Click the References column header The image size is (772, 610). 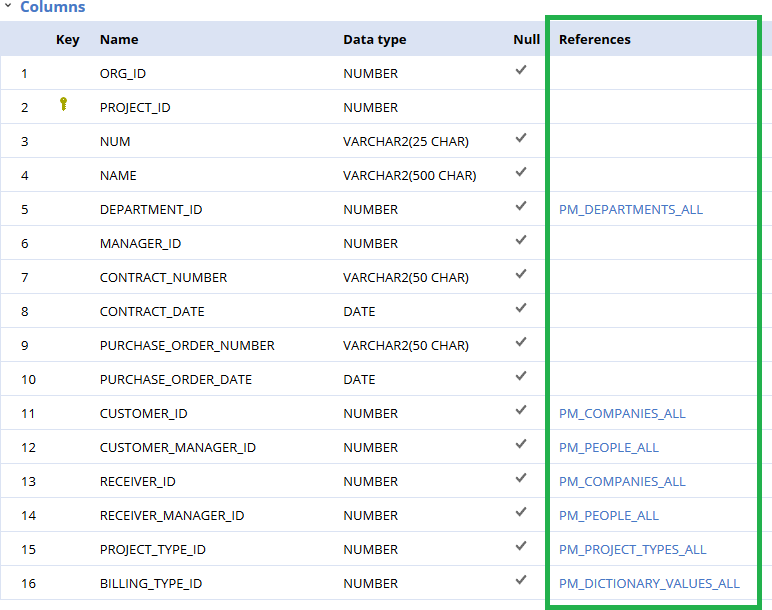pyautogui.click(x=594, y=39)
